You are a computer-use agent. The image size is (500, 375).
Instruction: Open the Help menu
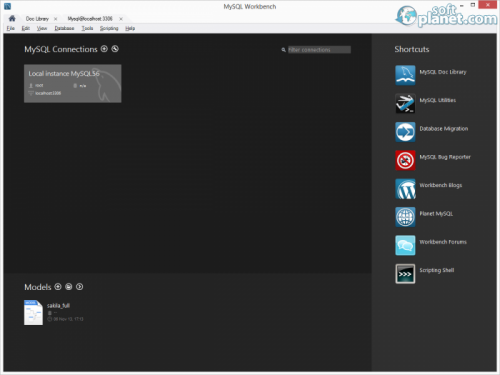pos(130,28)
